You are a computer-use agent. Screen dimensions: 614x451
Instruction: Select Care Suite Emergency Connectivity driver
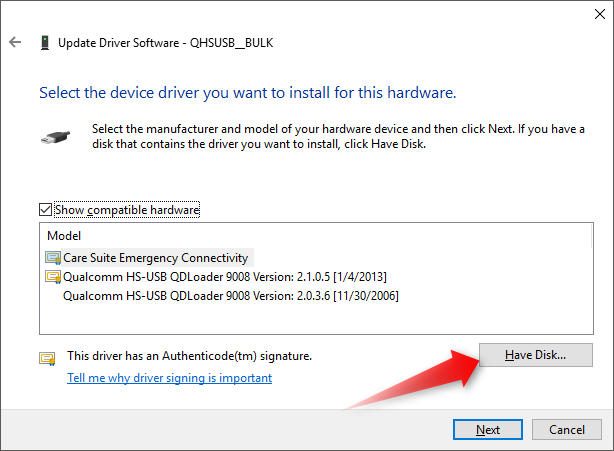coord(155,258)
